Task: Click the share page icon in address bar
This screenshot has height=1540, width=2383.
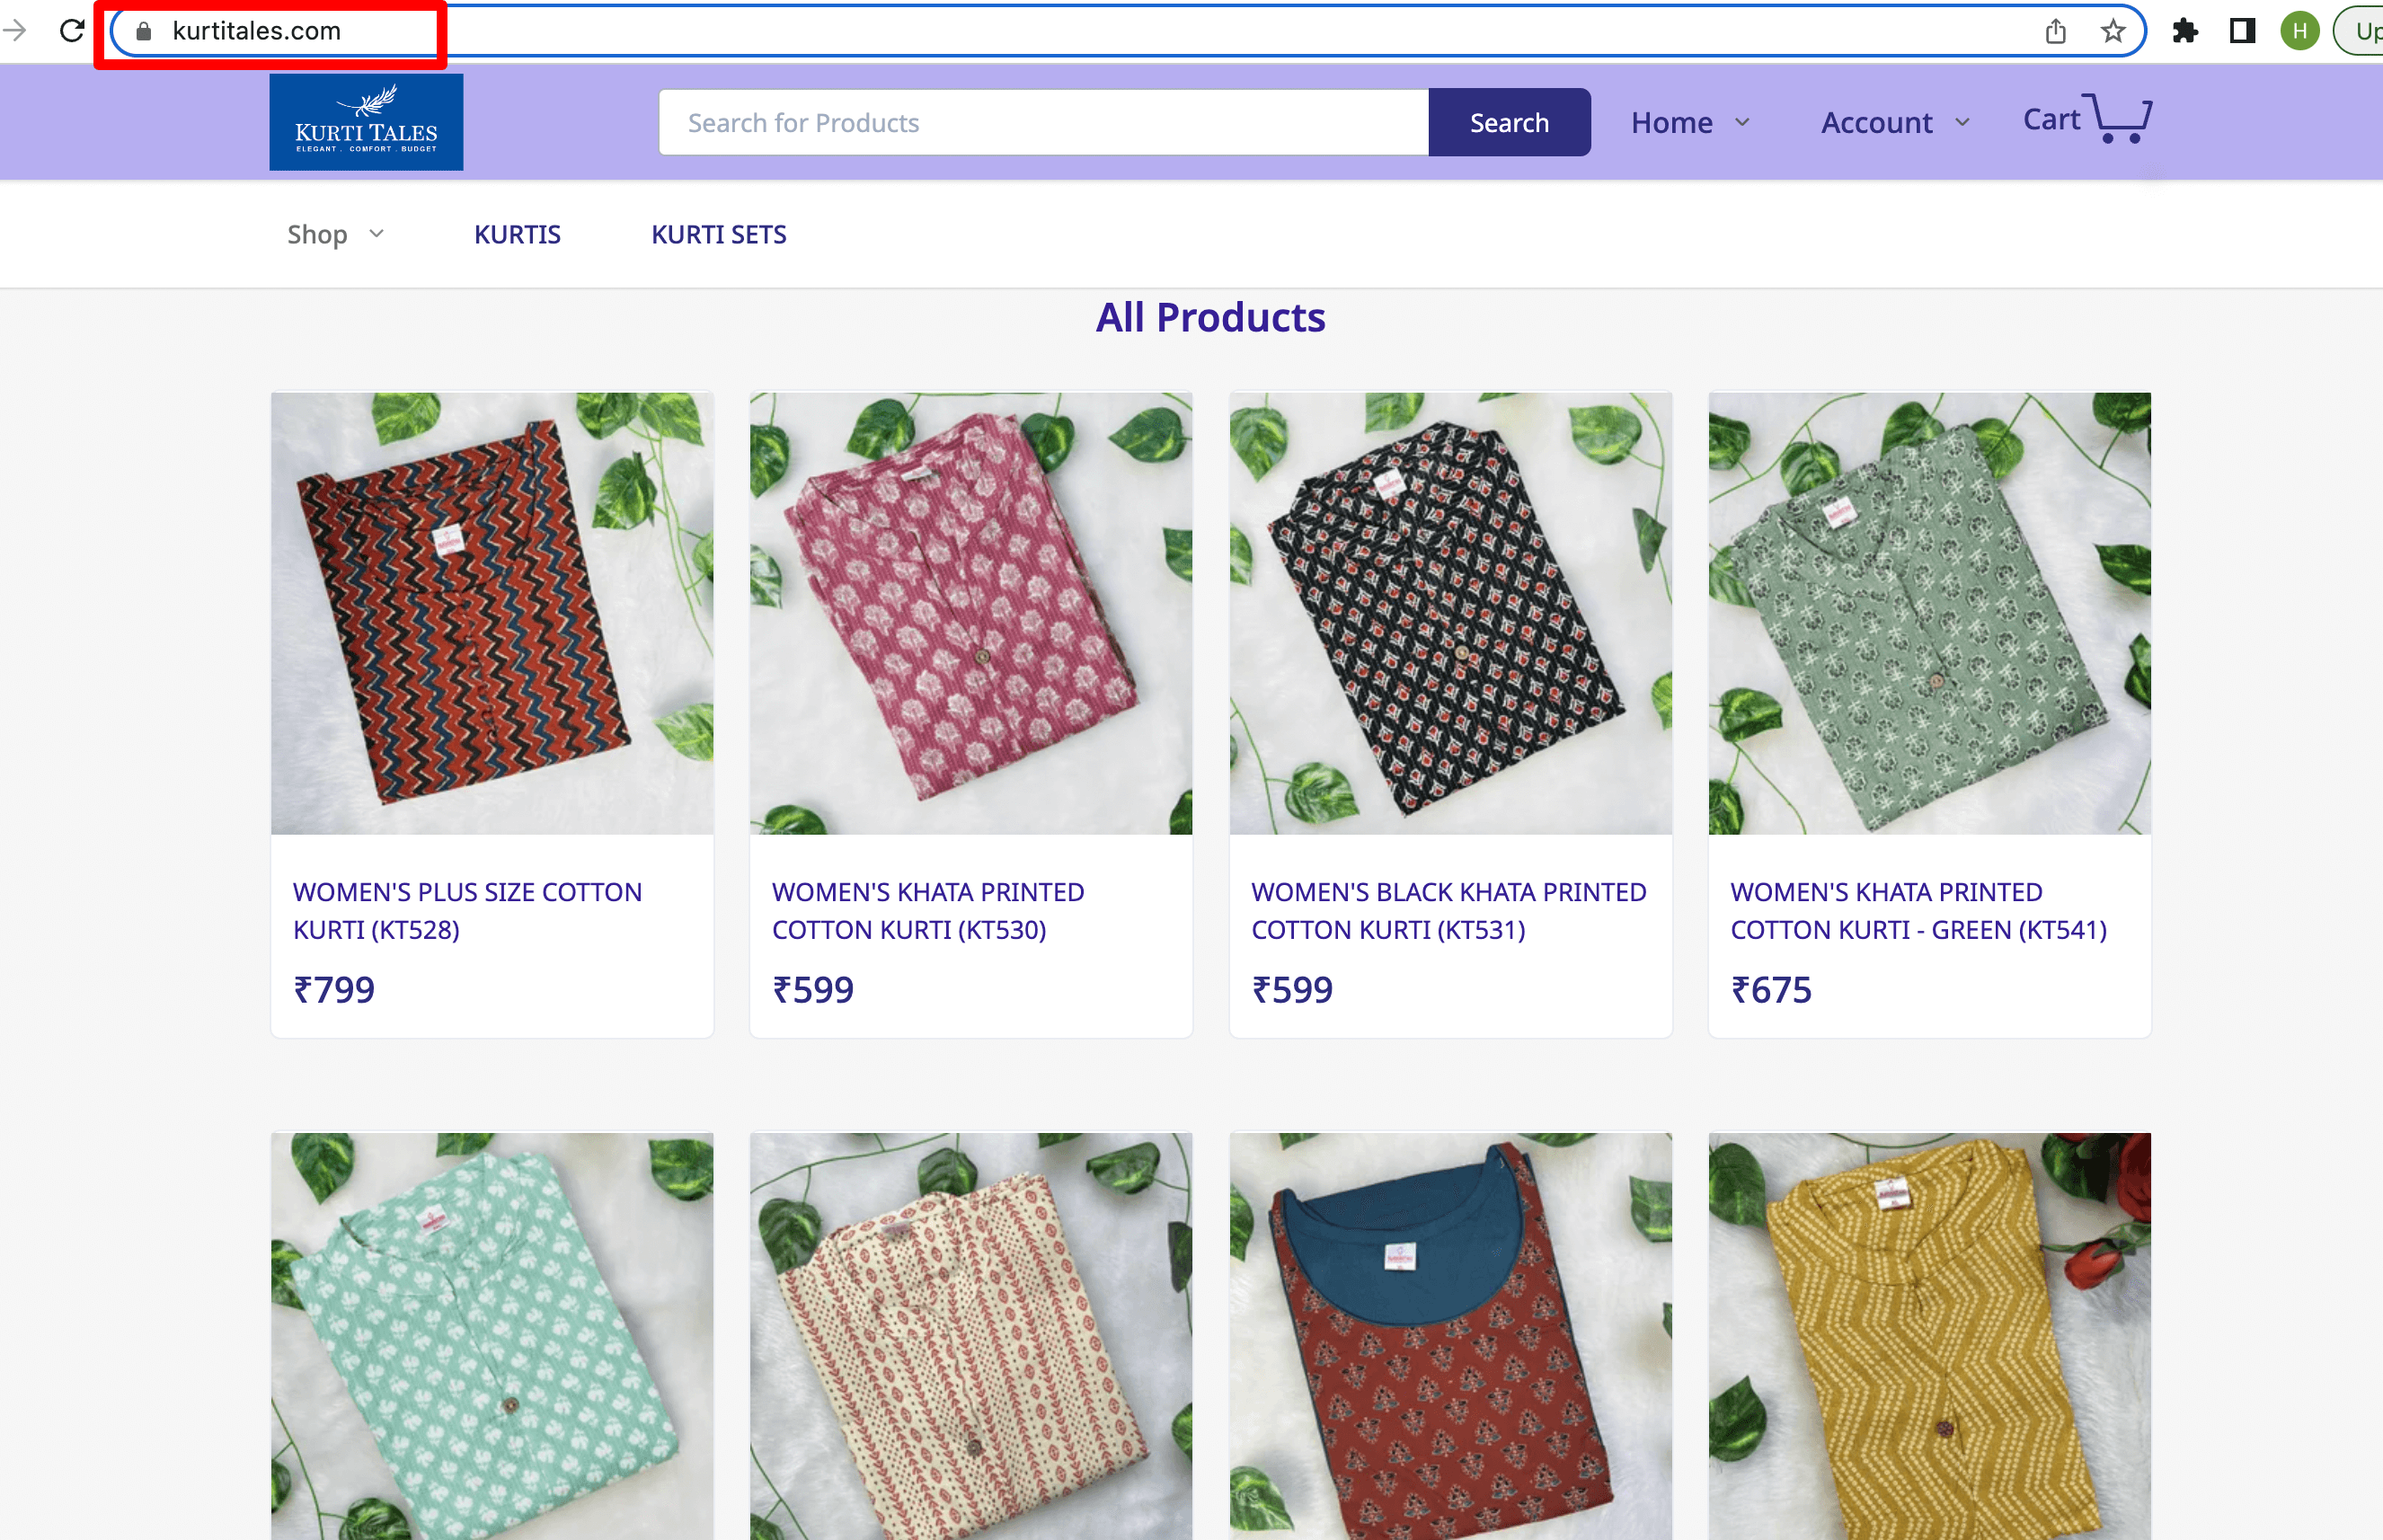Action: [2055, 31]
